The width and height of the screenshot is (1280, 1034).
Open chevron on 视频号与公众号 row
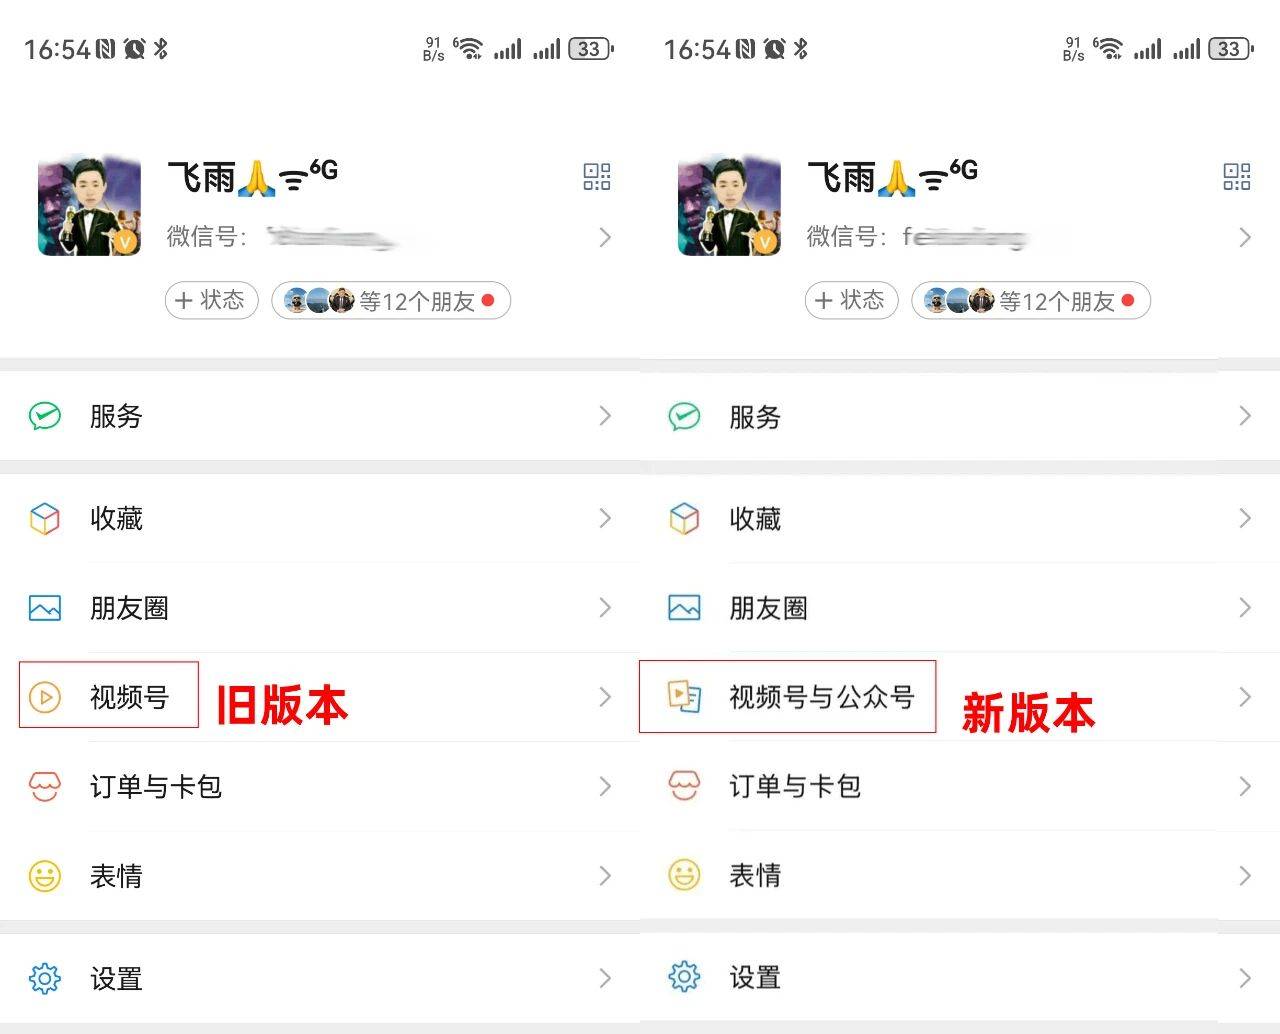click(x=1244, y=697)
